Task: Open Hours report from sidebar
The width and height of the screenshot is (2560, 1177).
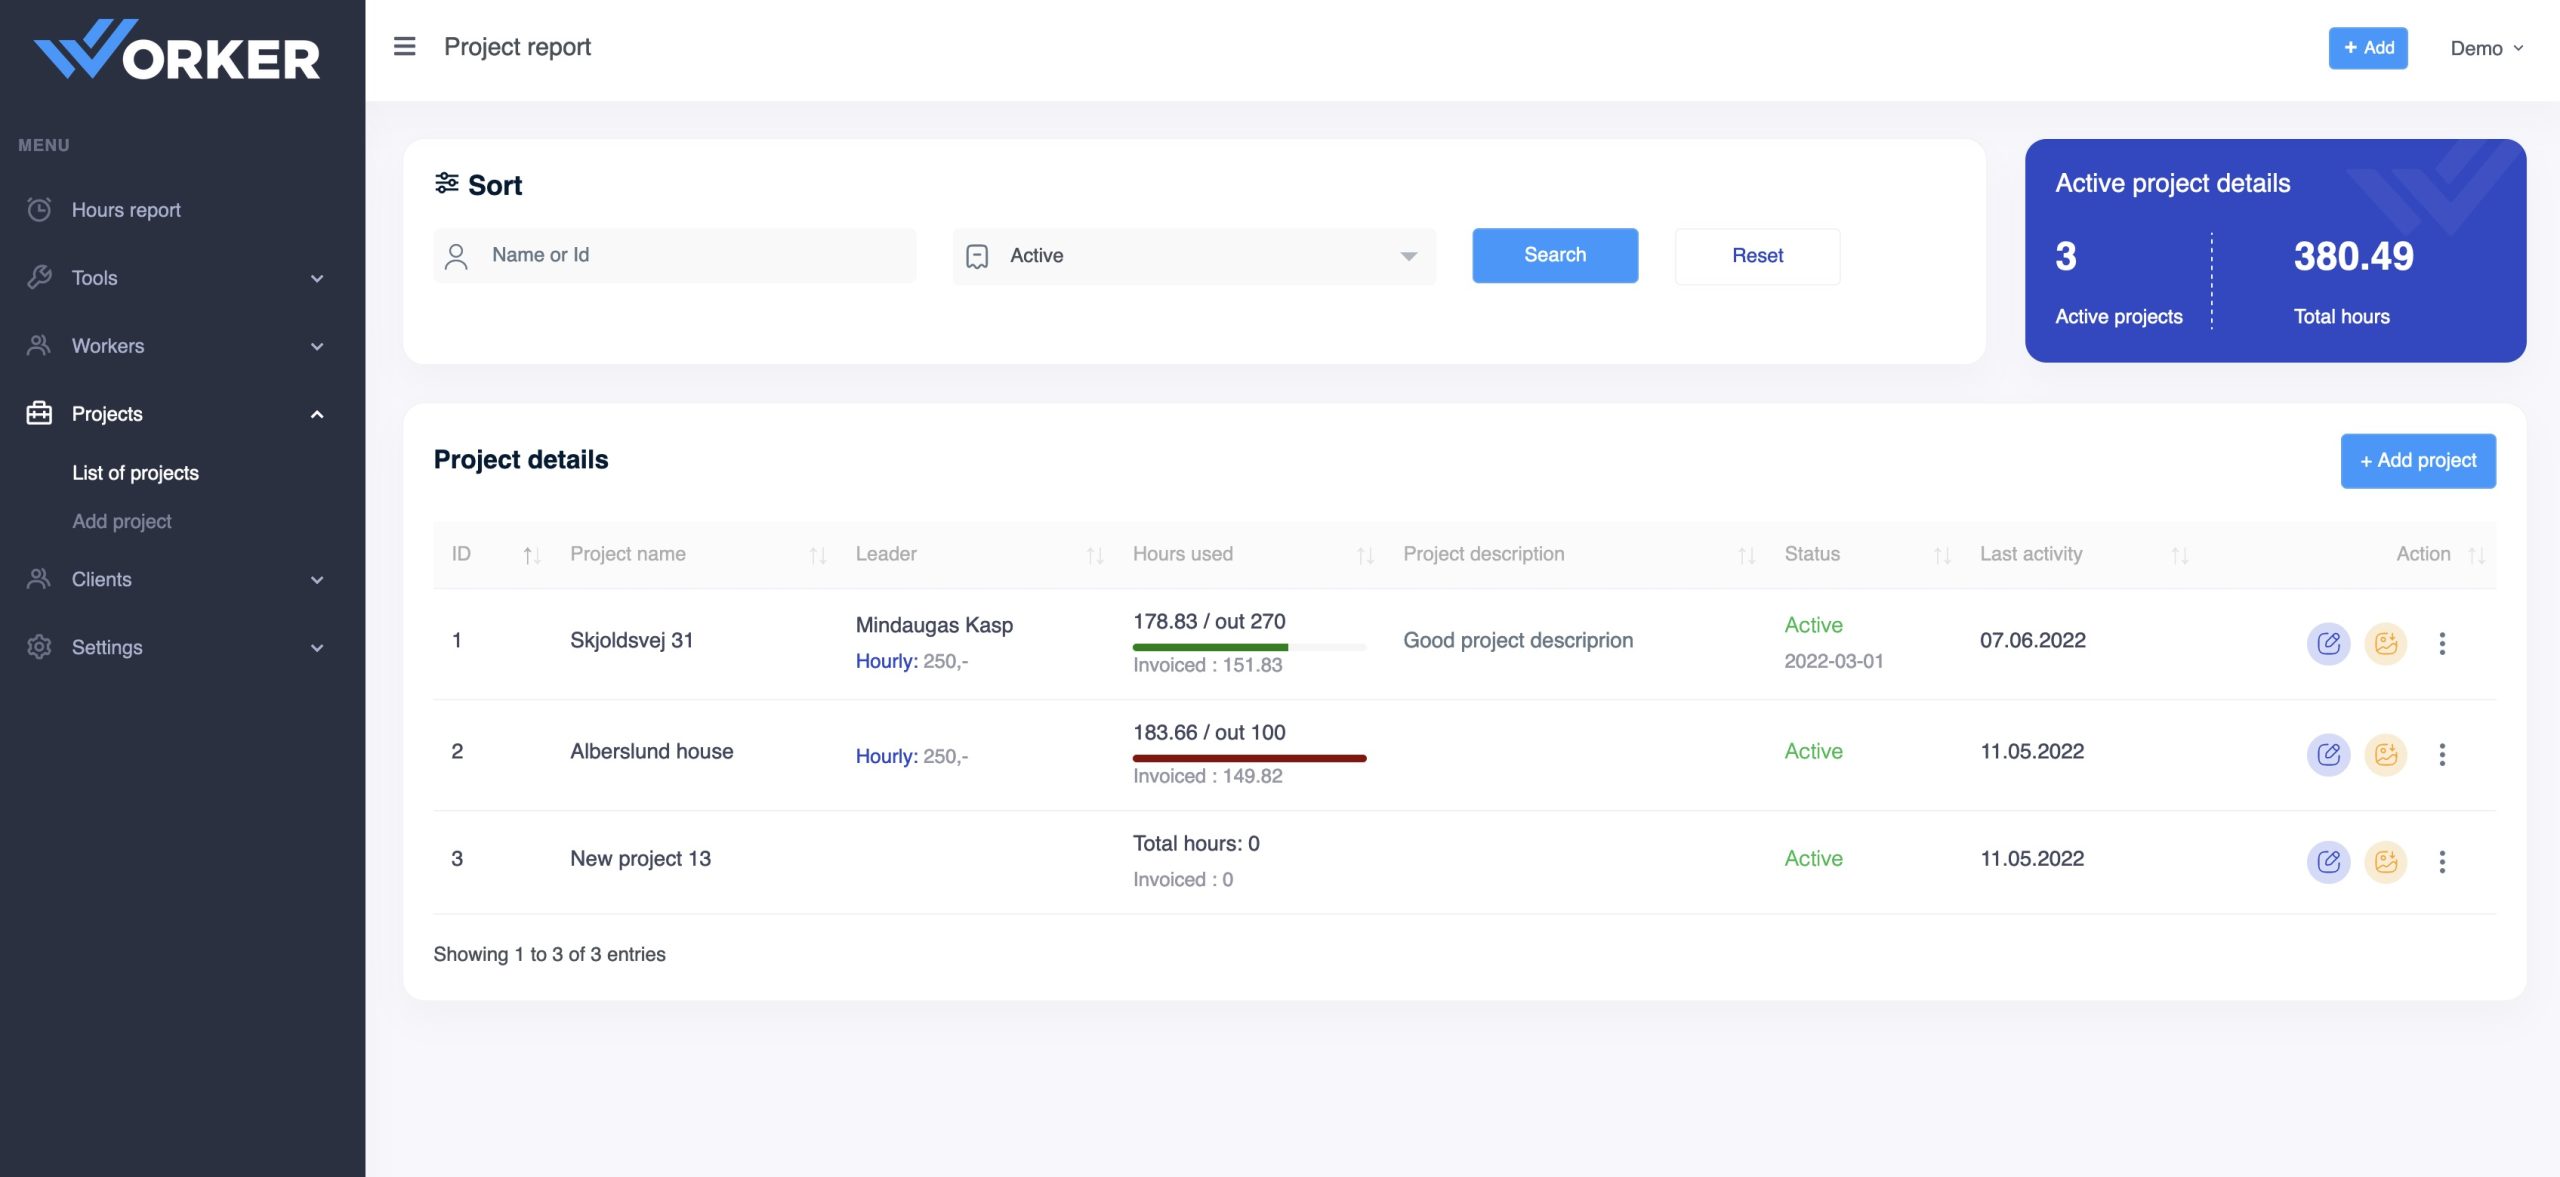Action: pos(126,210)
